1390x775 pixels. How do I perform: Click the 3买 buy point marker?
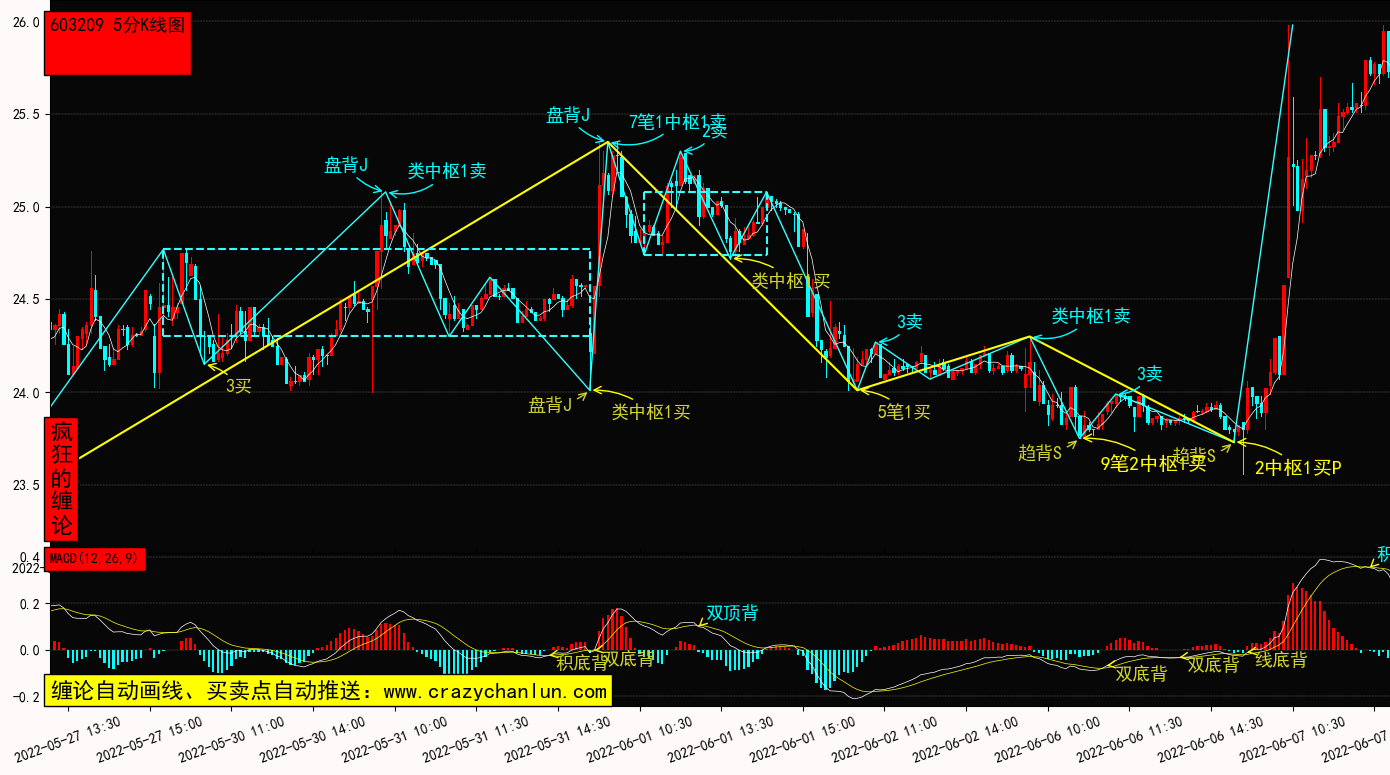238,385
